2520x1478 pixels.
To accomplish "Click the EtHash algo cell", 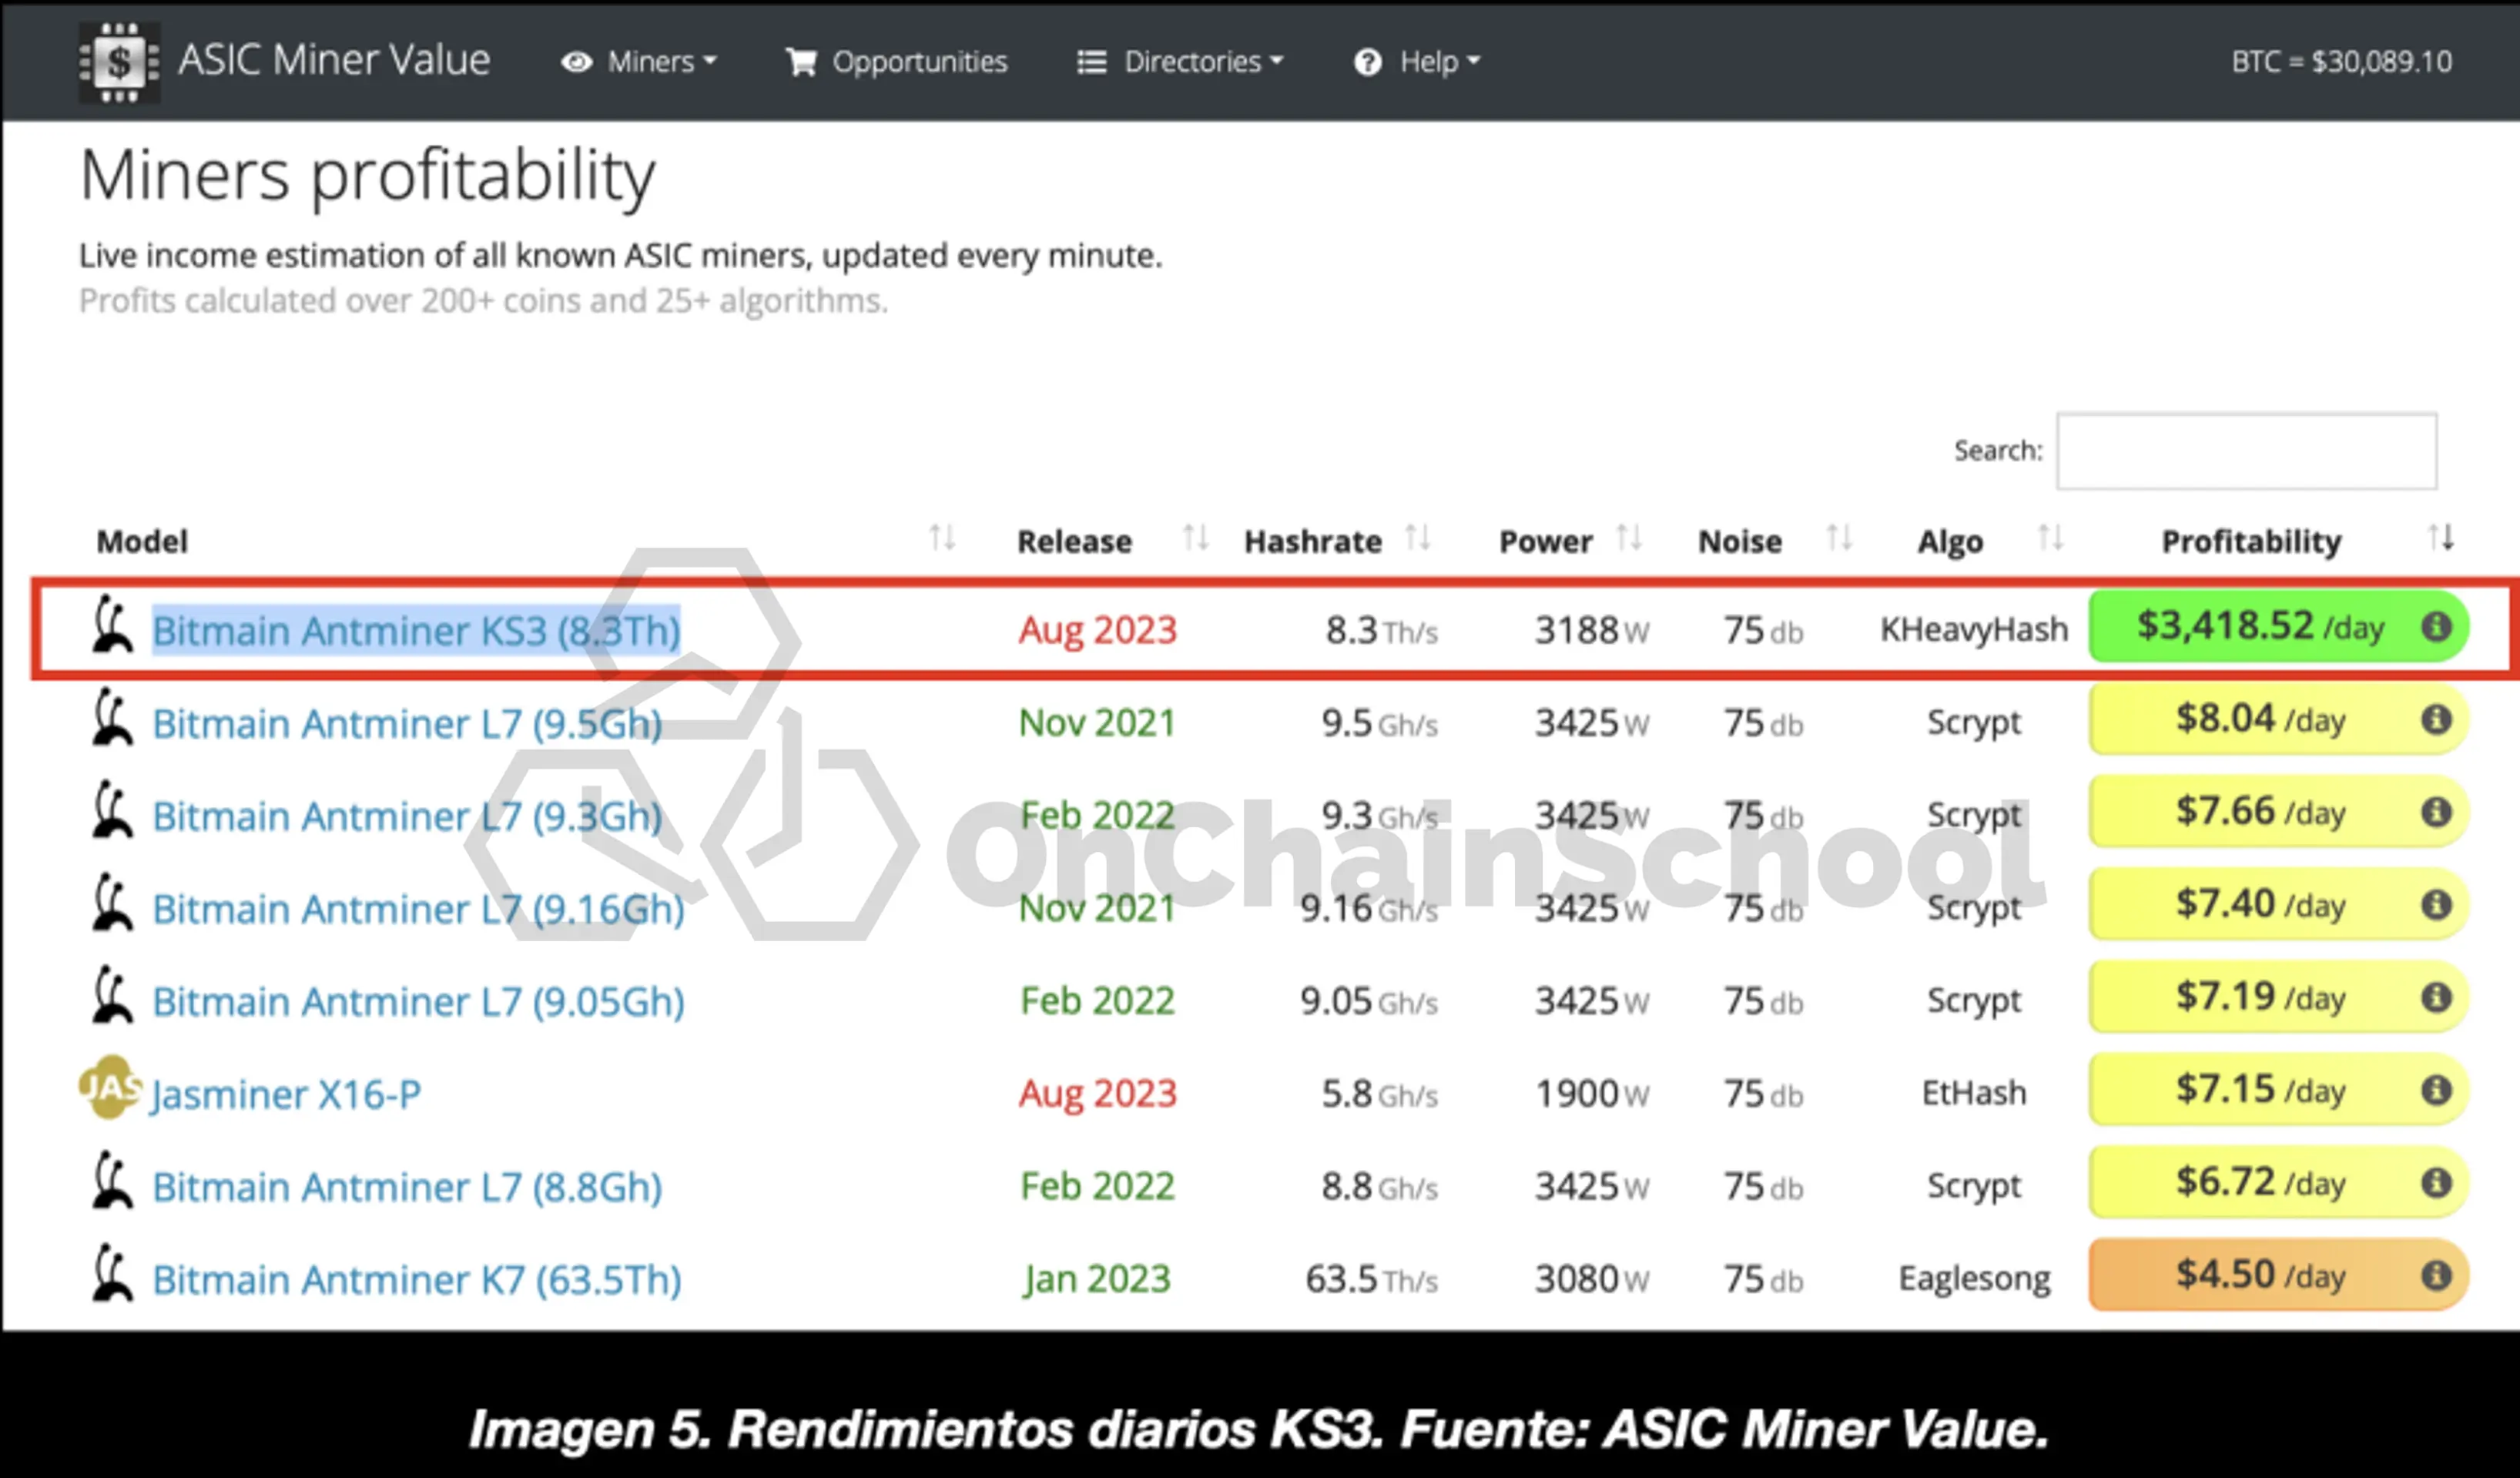I will [1974, 1093].
